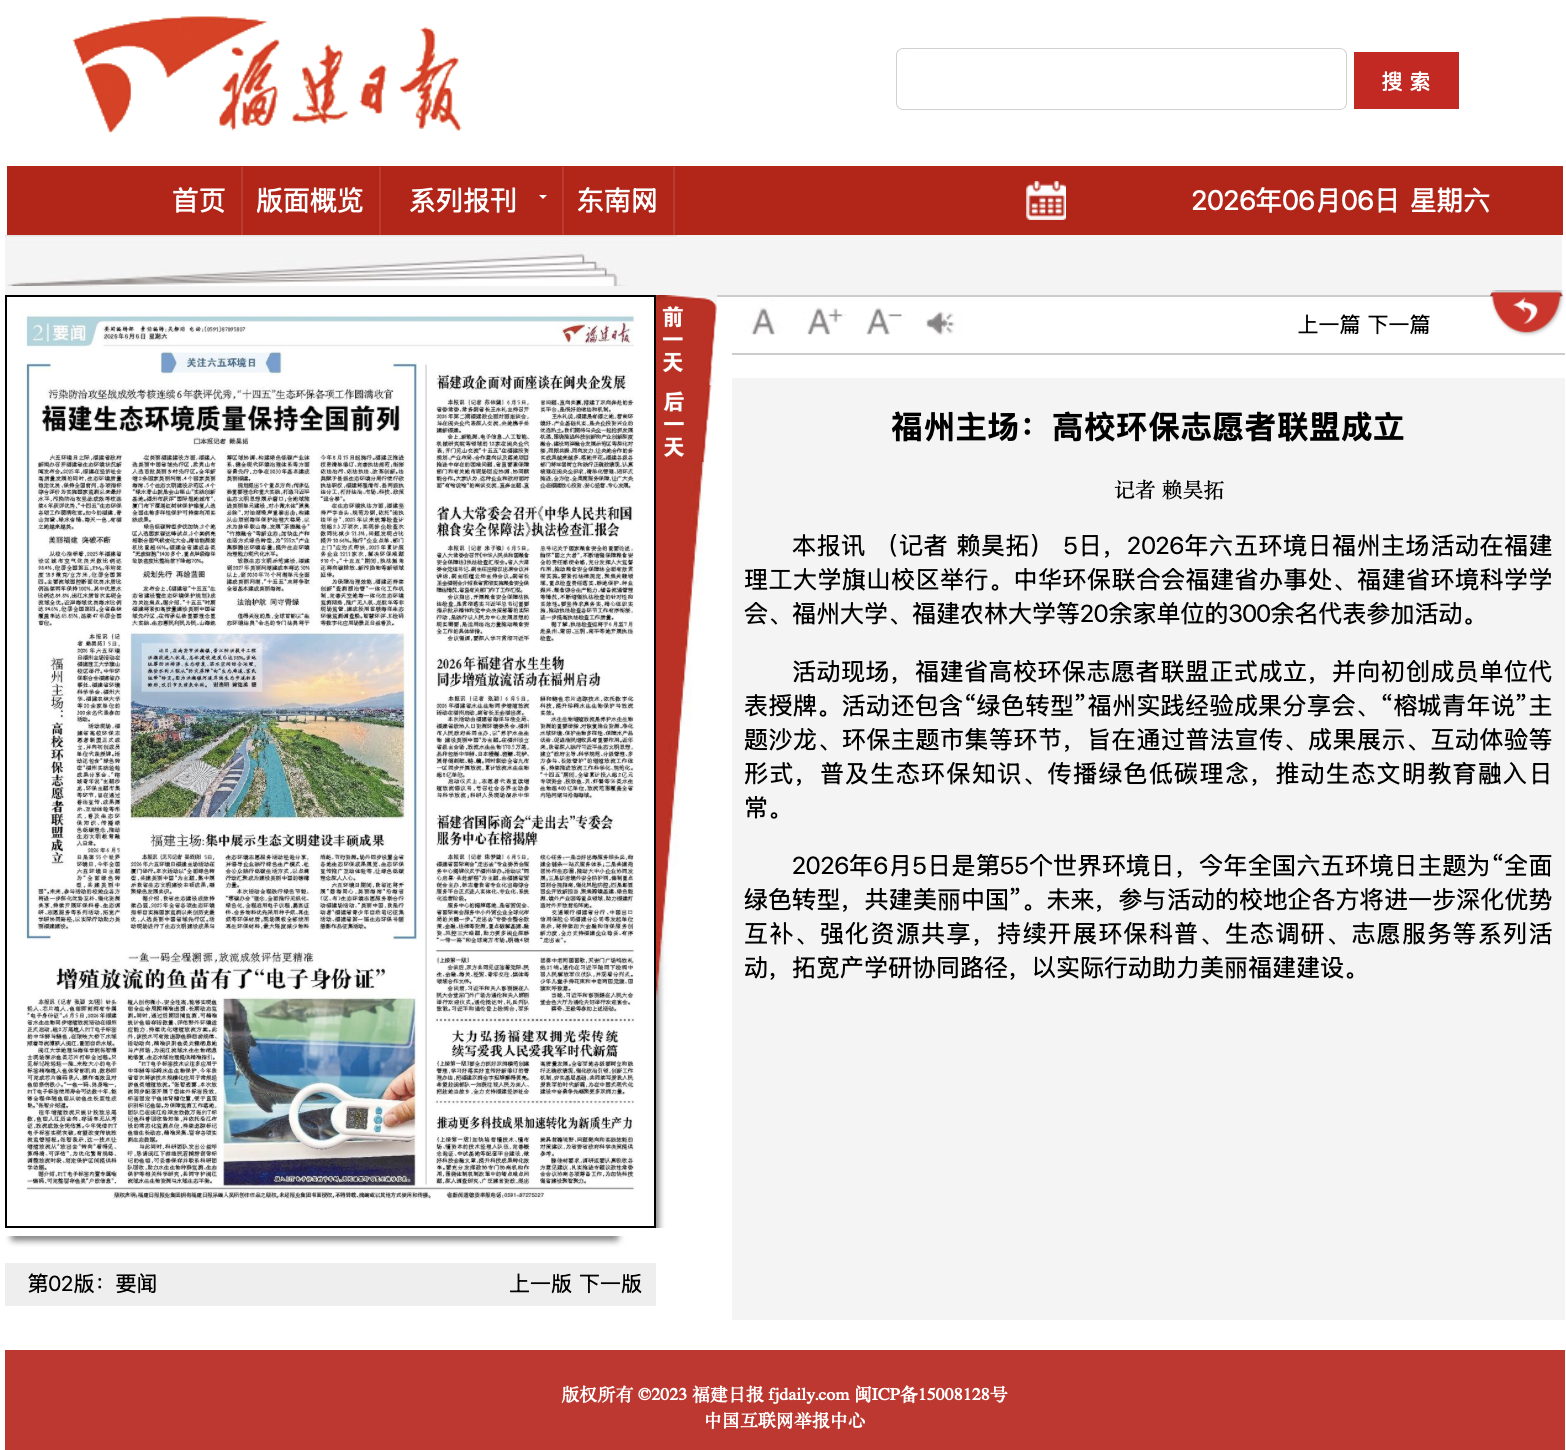Click the red 搜索 button
1566x1450 pixels.
(1406, 81)
